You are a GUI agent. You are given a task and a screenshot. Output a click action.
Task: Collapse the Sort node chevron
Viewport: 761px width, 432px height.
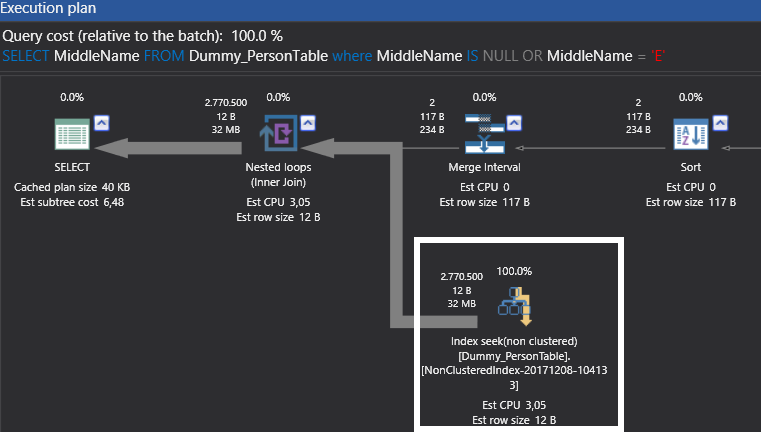click(720, 123)
